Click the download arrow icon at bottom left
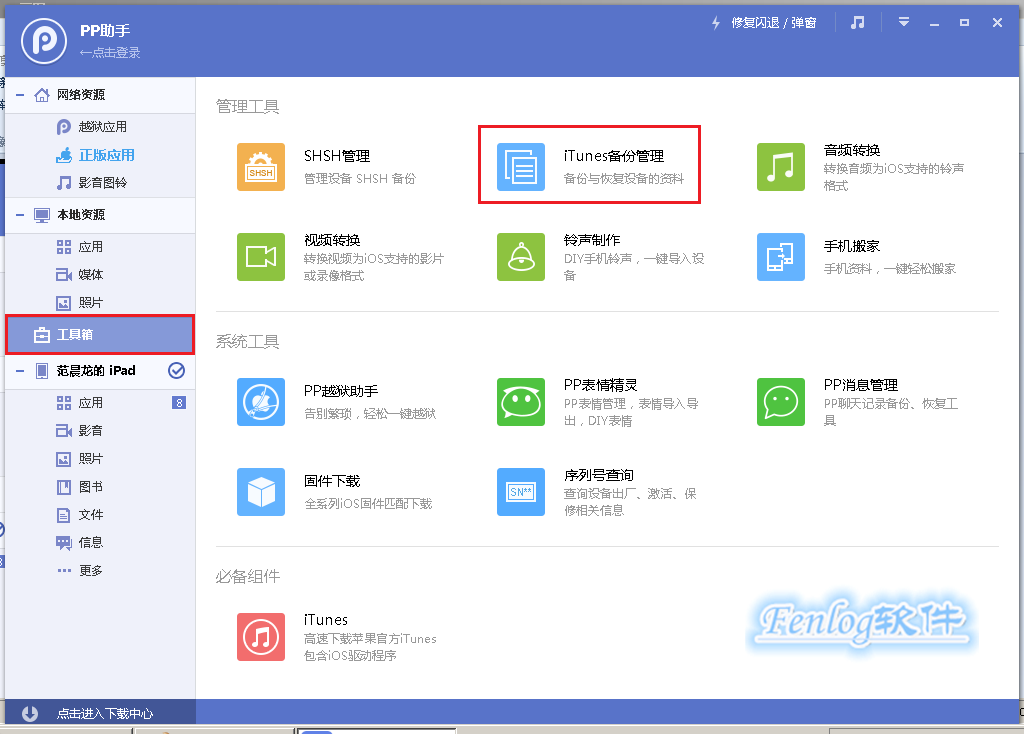The height and width of the screenshot is (734, 1024). [29, 713]
